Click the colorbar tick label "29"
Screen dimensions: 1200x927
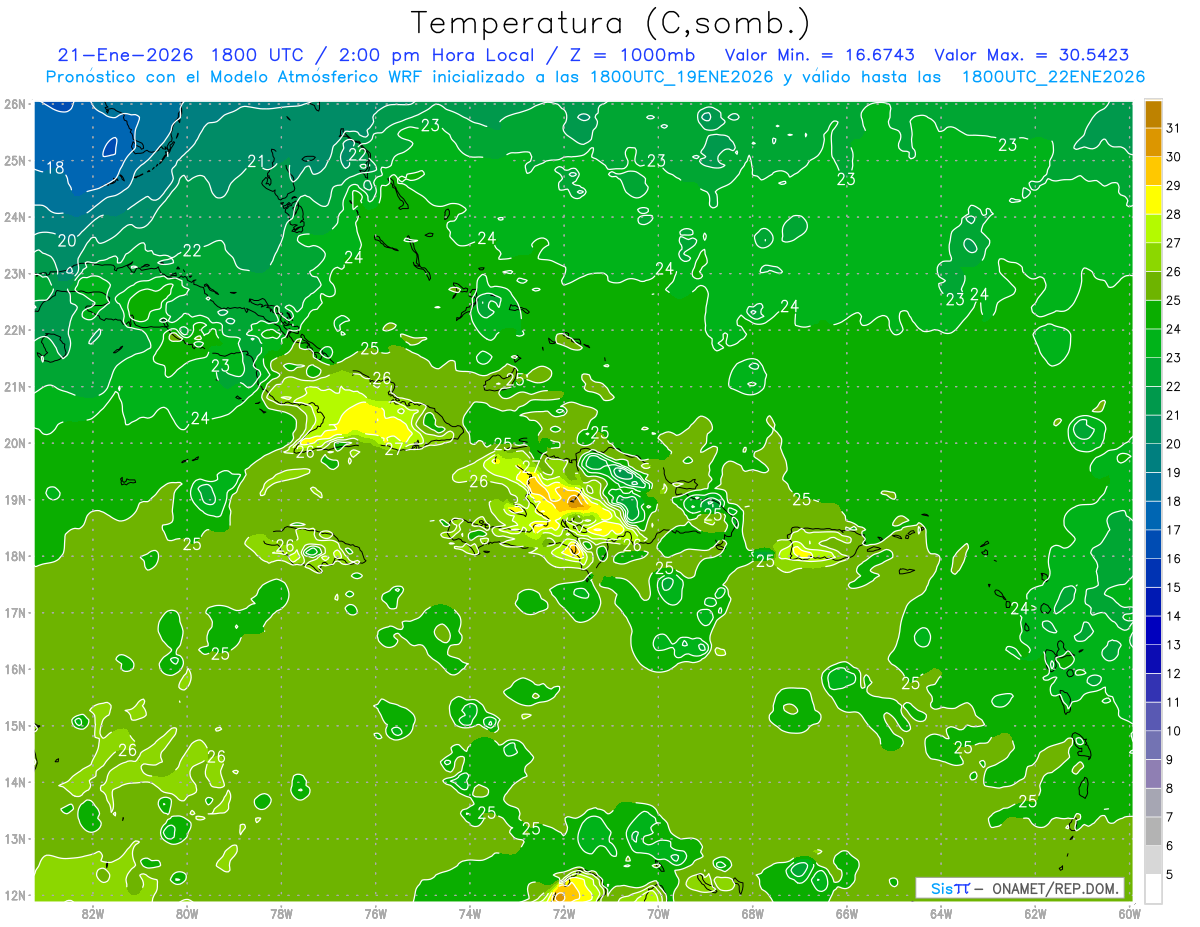[1173, 186]
